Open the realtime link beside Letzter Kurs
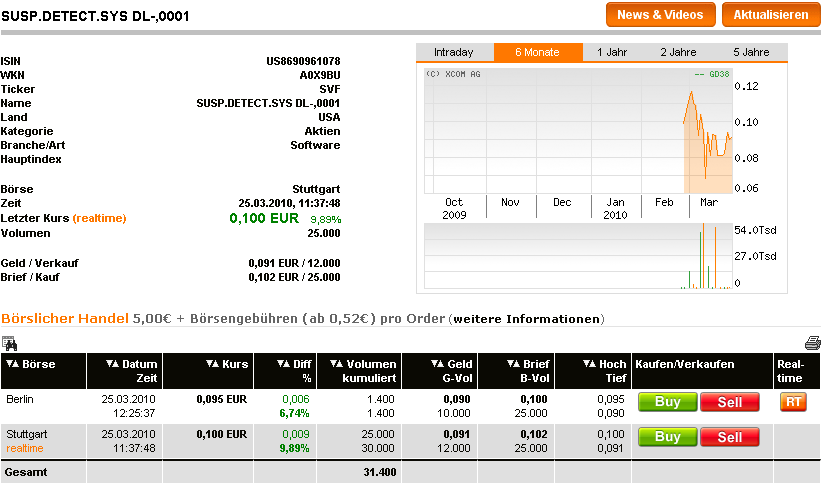The width and height of the screenshot is (823, 489). (x=100, y=218)
